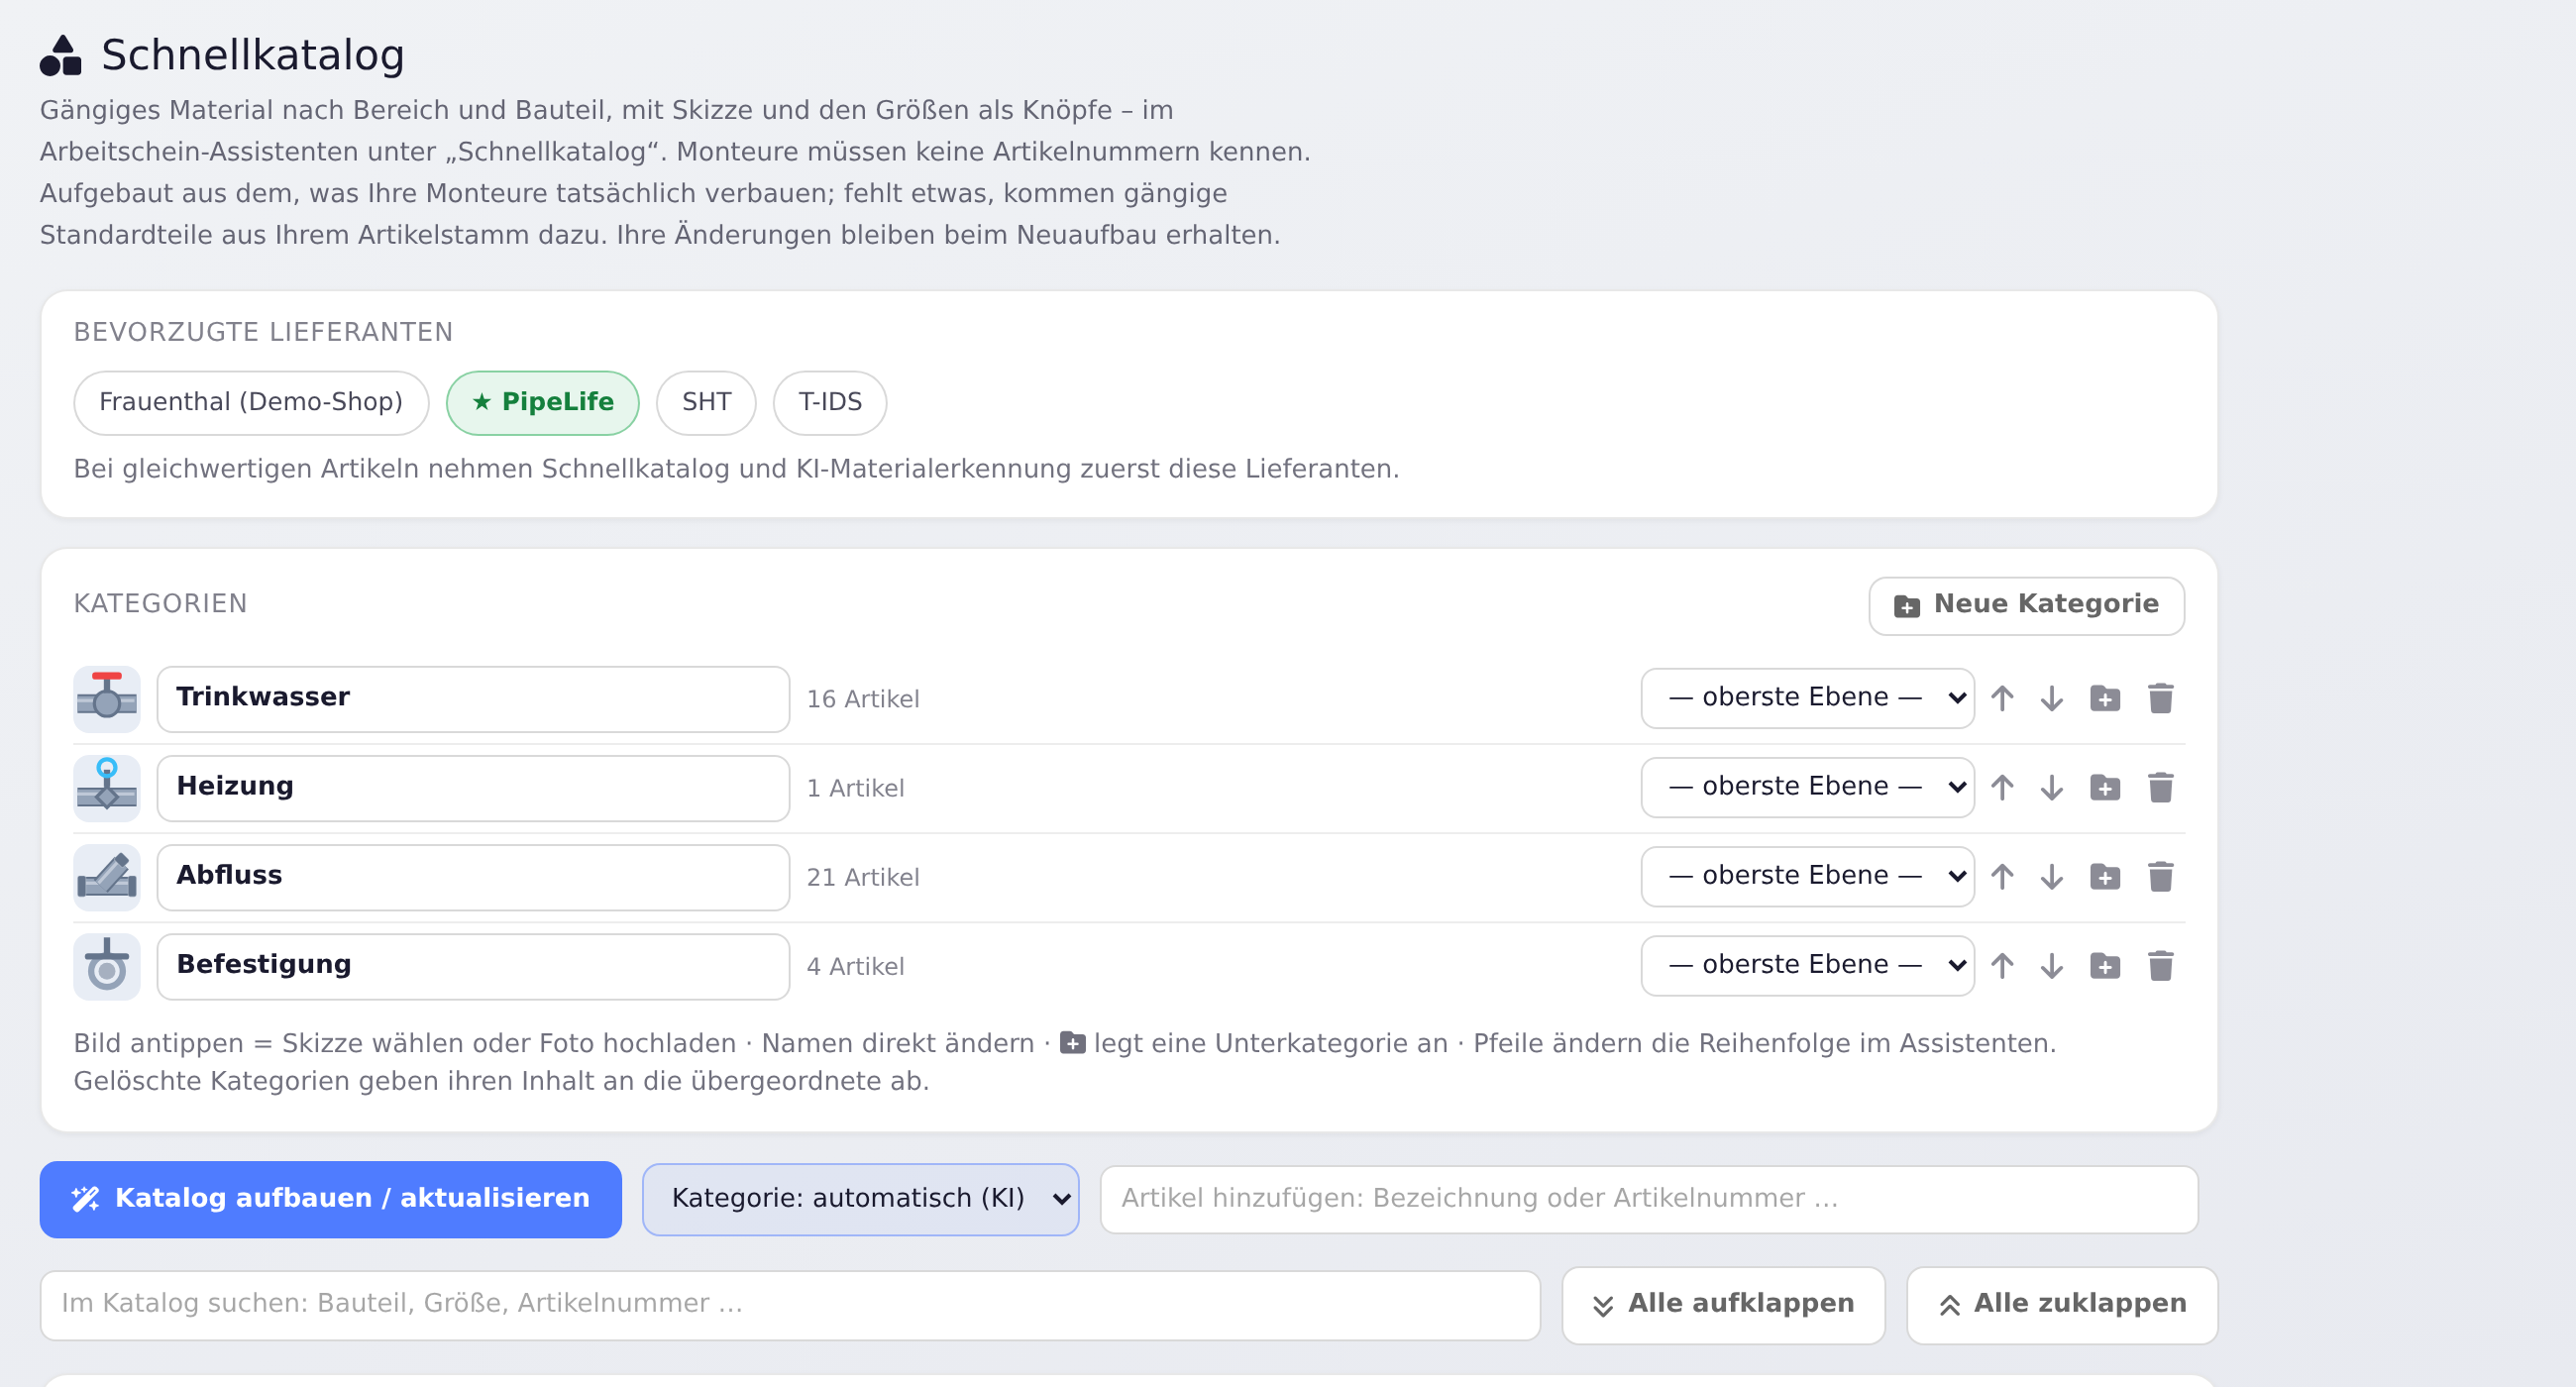Change the Abfluss sketch image
This screenshot has width=2576, height=1387.
click(107, 876)
